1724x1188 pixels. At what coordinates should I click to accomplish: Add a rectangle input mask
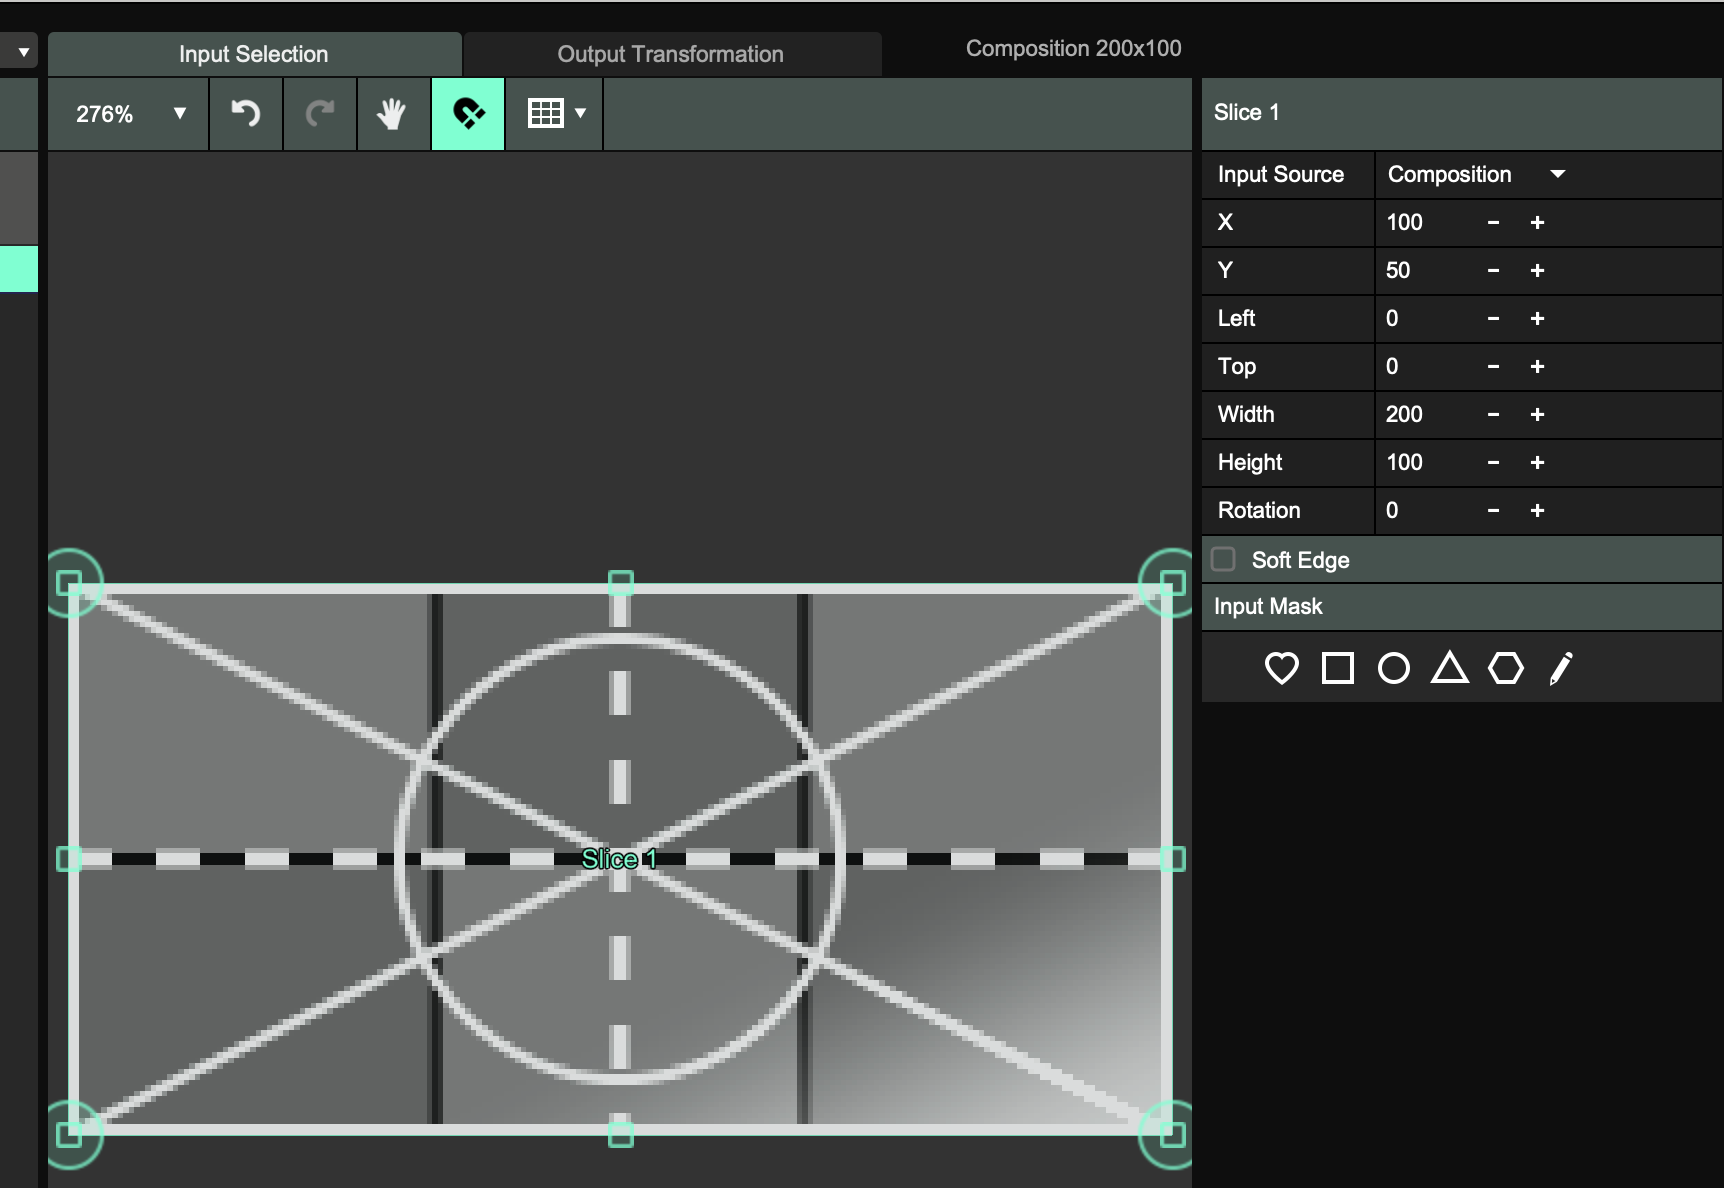(1337, 668)
